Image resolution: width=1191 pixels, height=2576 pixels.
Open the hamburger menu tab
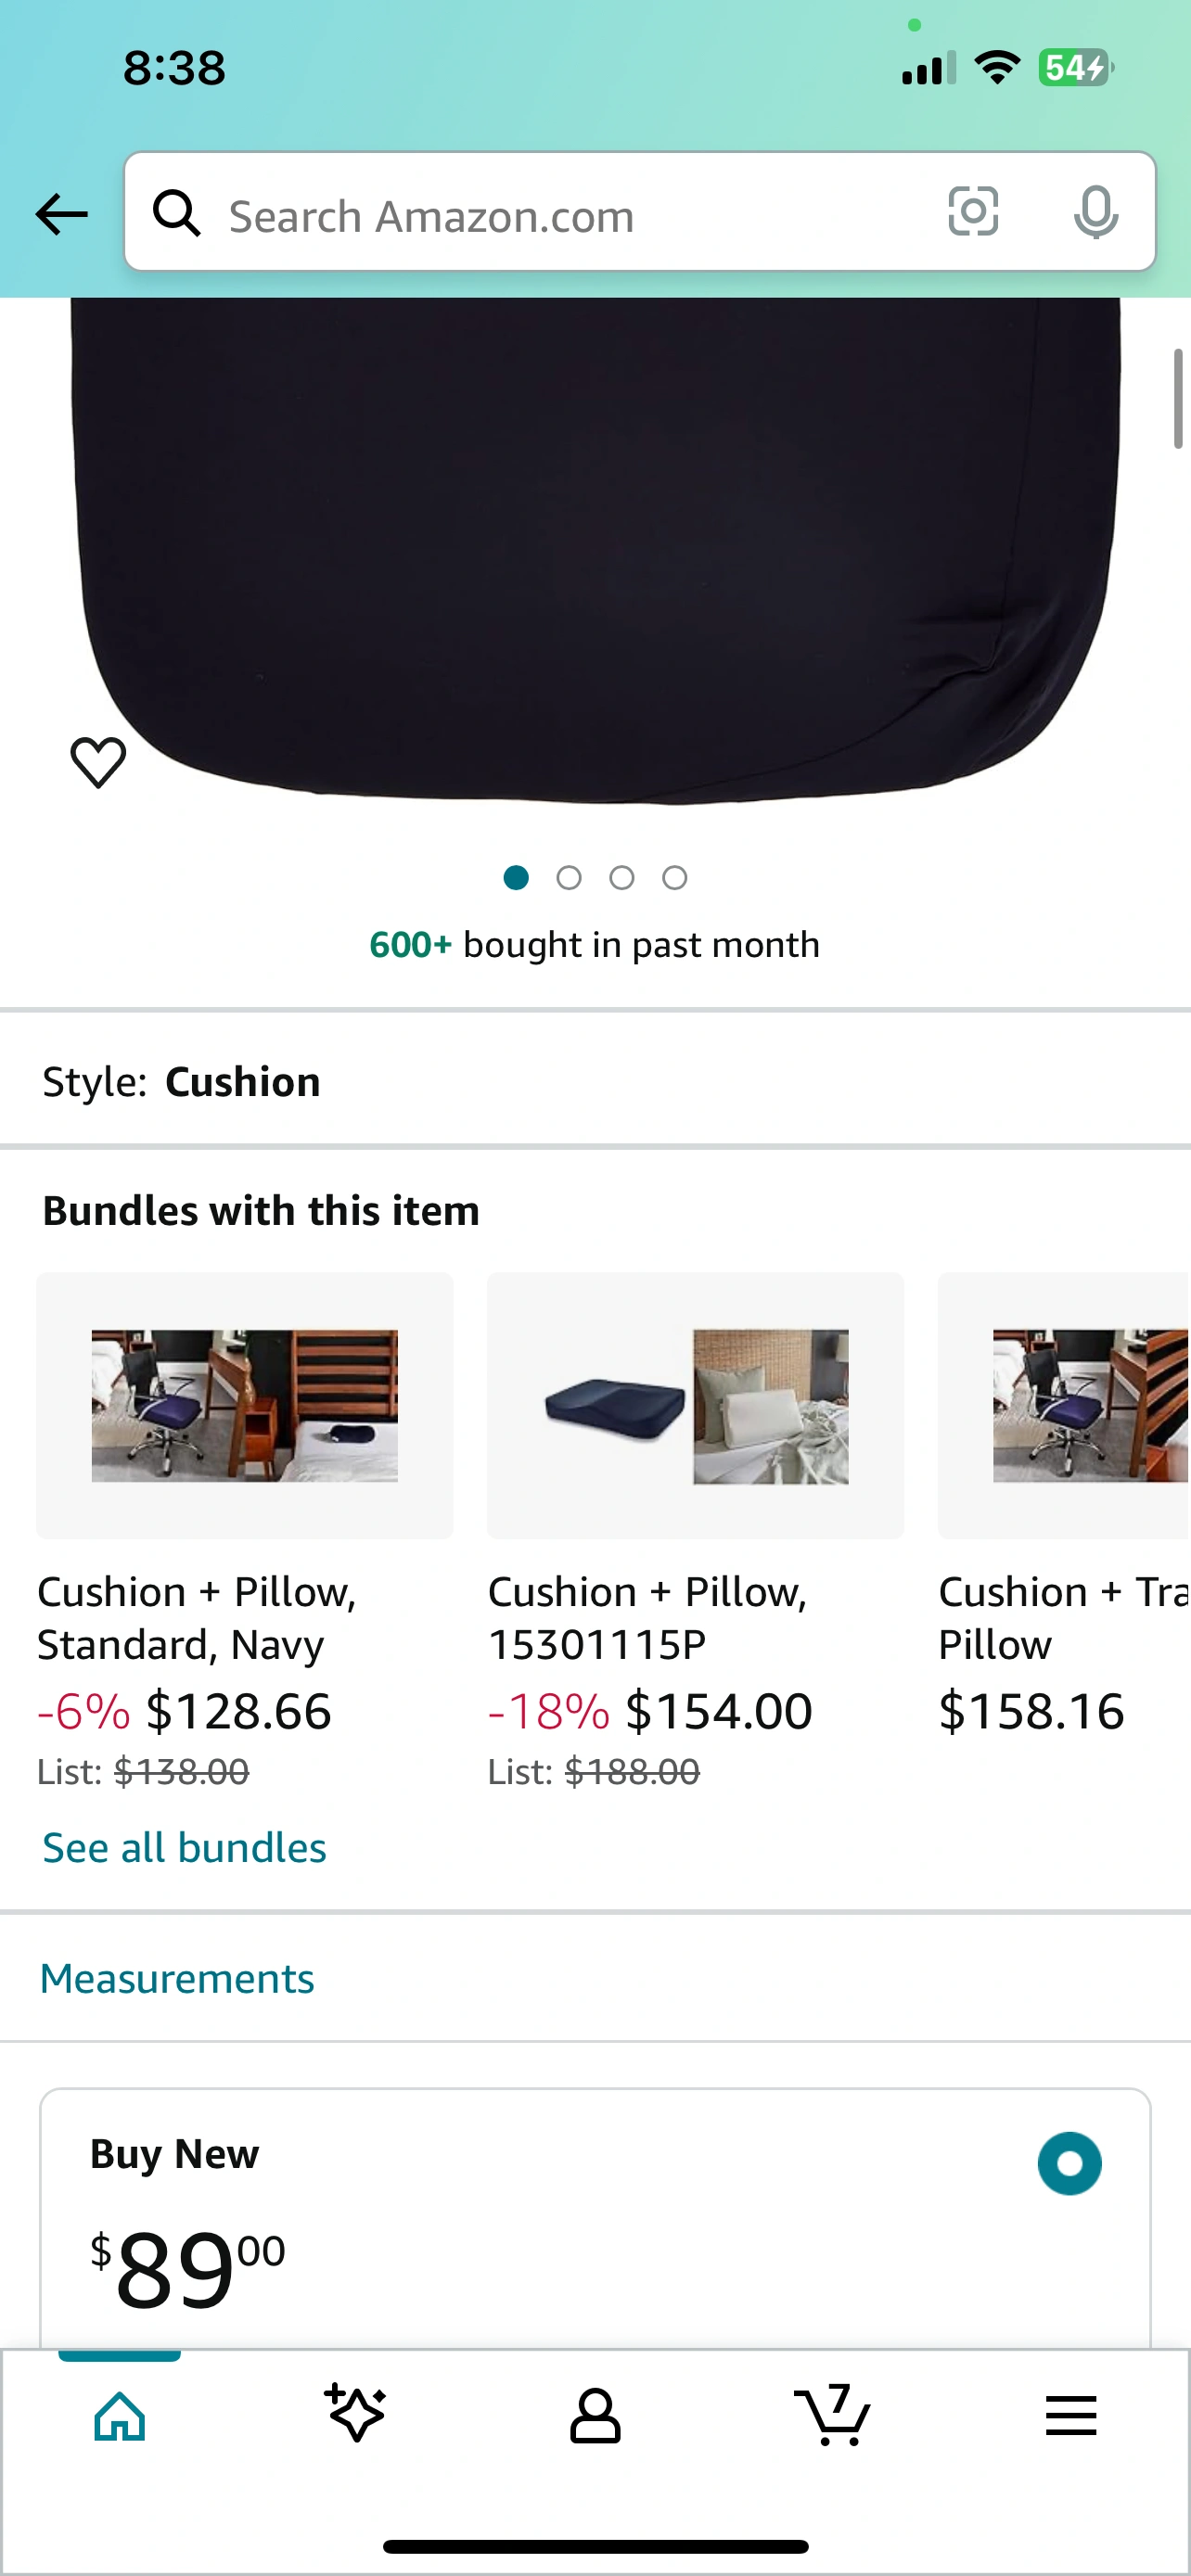1070,2415
